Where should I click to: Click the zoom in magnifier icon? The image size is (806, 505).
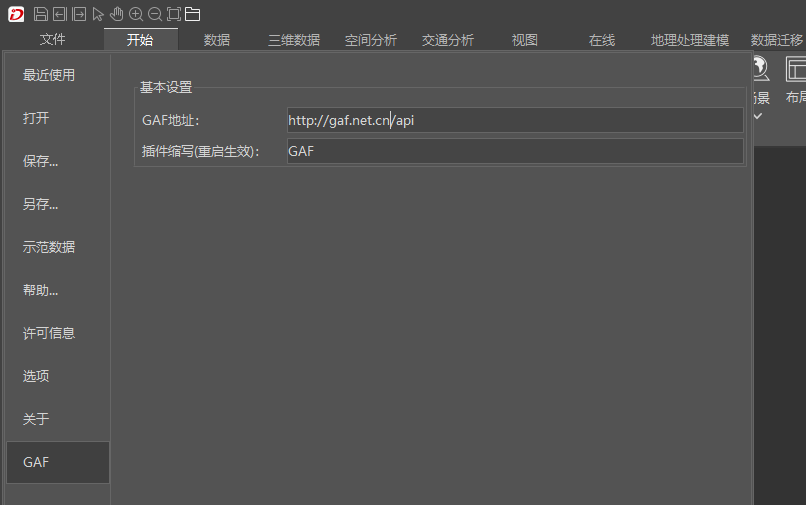[136, 14]
